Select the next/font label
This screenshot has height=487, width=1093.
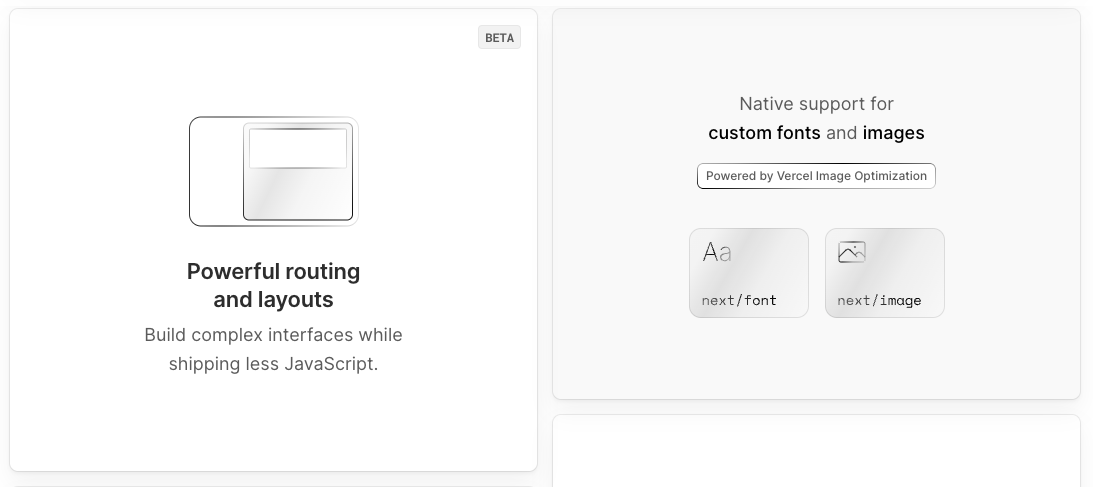point(739,300)
